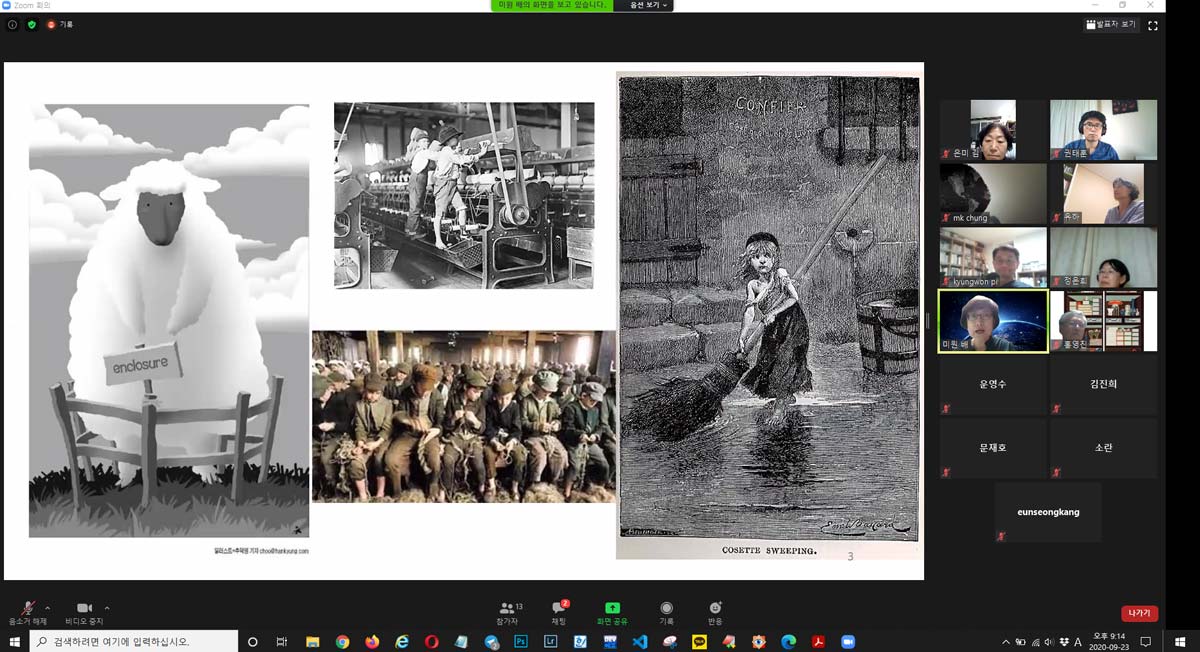Click the green banner about viewing 미원 배's screen
Screen dimensions: 1200x652
click(x=554, y=5)
